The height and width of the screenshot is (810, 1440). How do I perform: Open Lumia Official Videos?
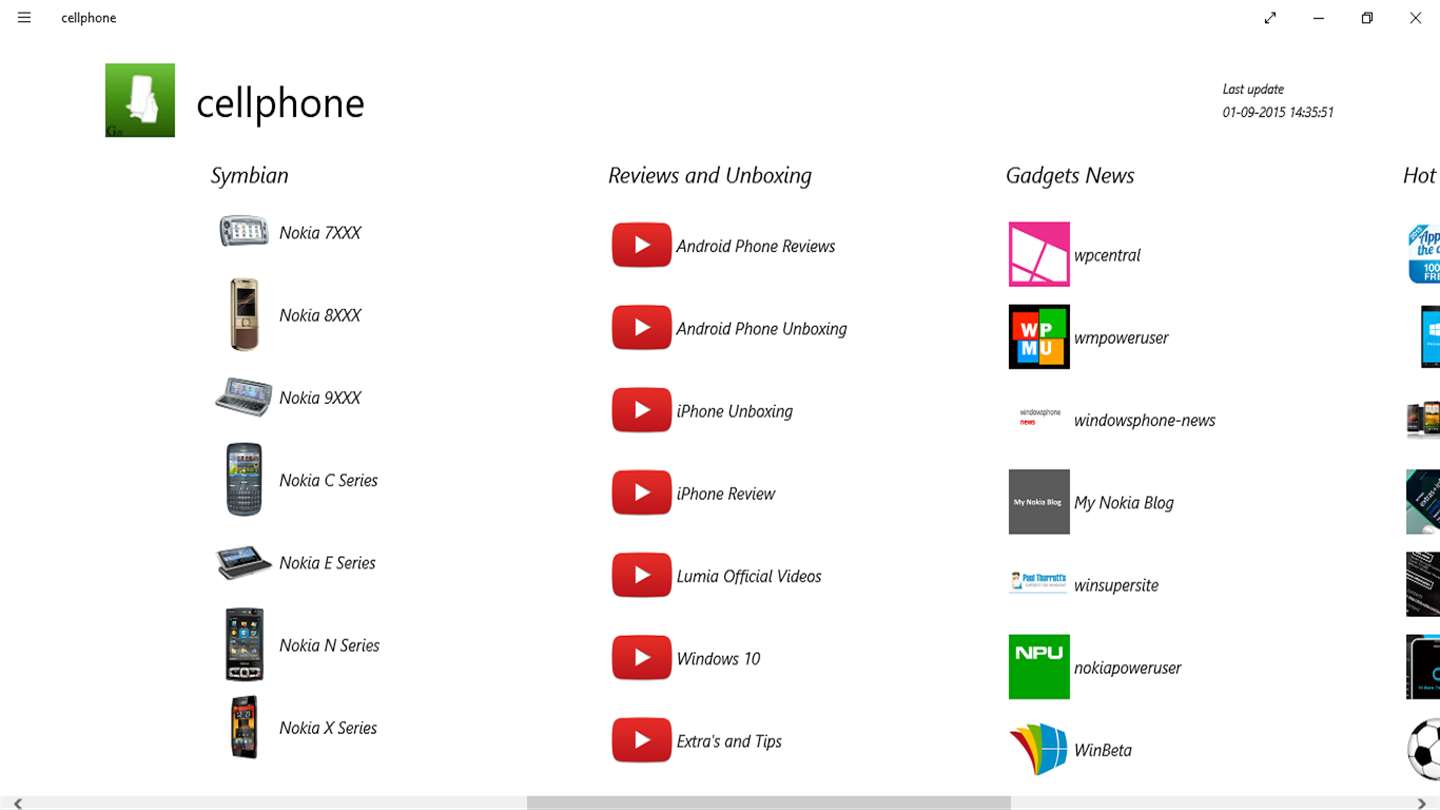pos(748,576)
